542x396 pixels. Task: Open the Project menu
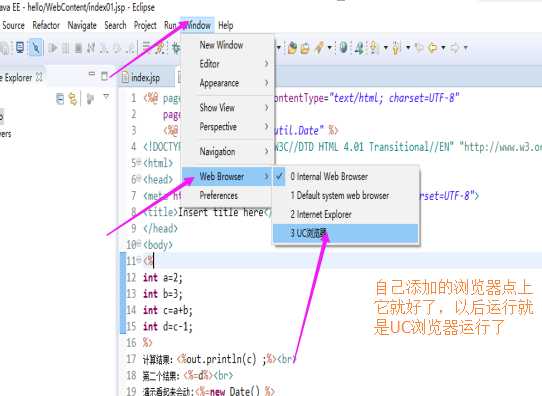145,26
